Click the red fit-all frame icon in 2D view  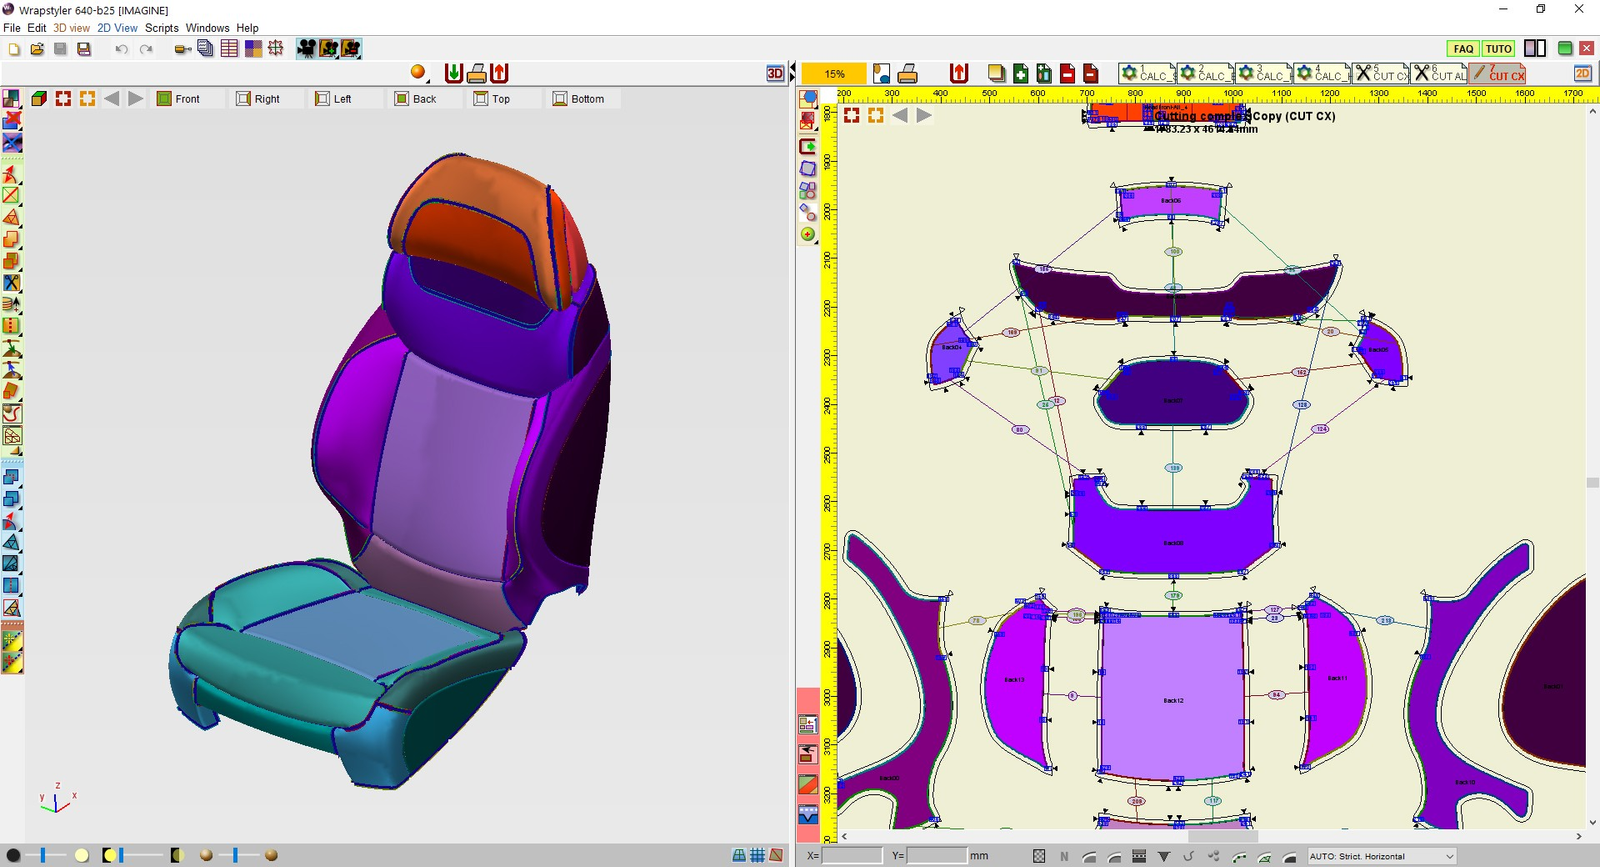[x=851, y=115]
